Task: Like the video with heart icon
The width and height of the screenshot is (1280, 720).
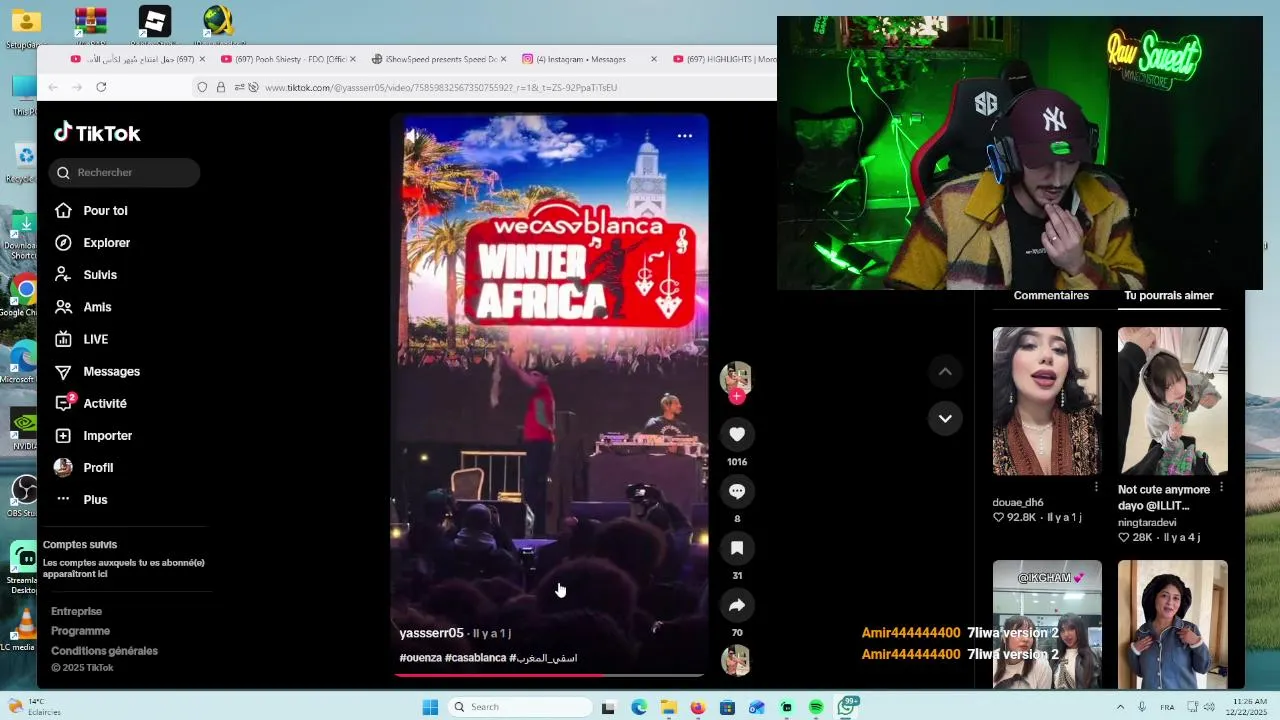Action: click(737, 434)
